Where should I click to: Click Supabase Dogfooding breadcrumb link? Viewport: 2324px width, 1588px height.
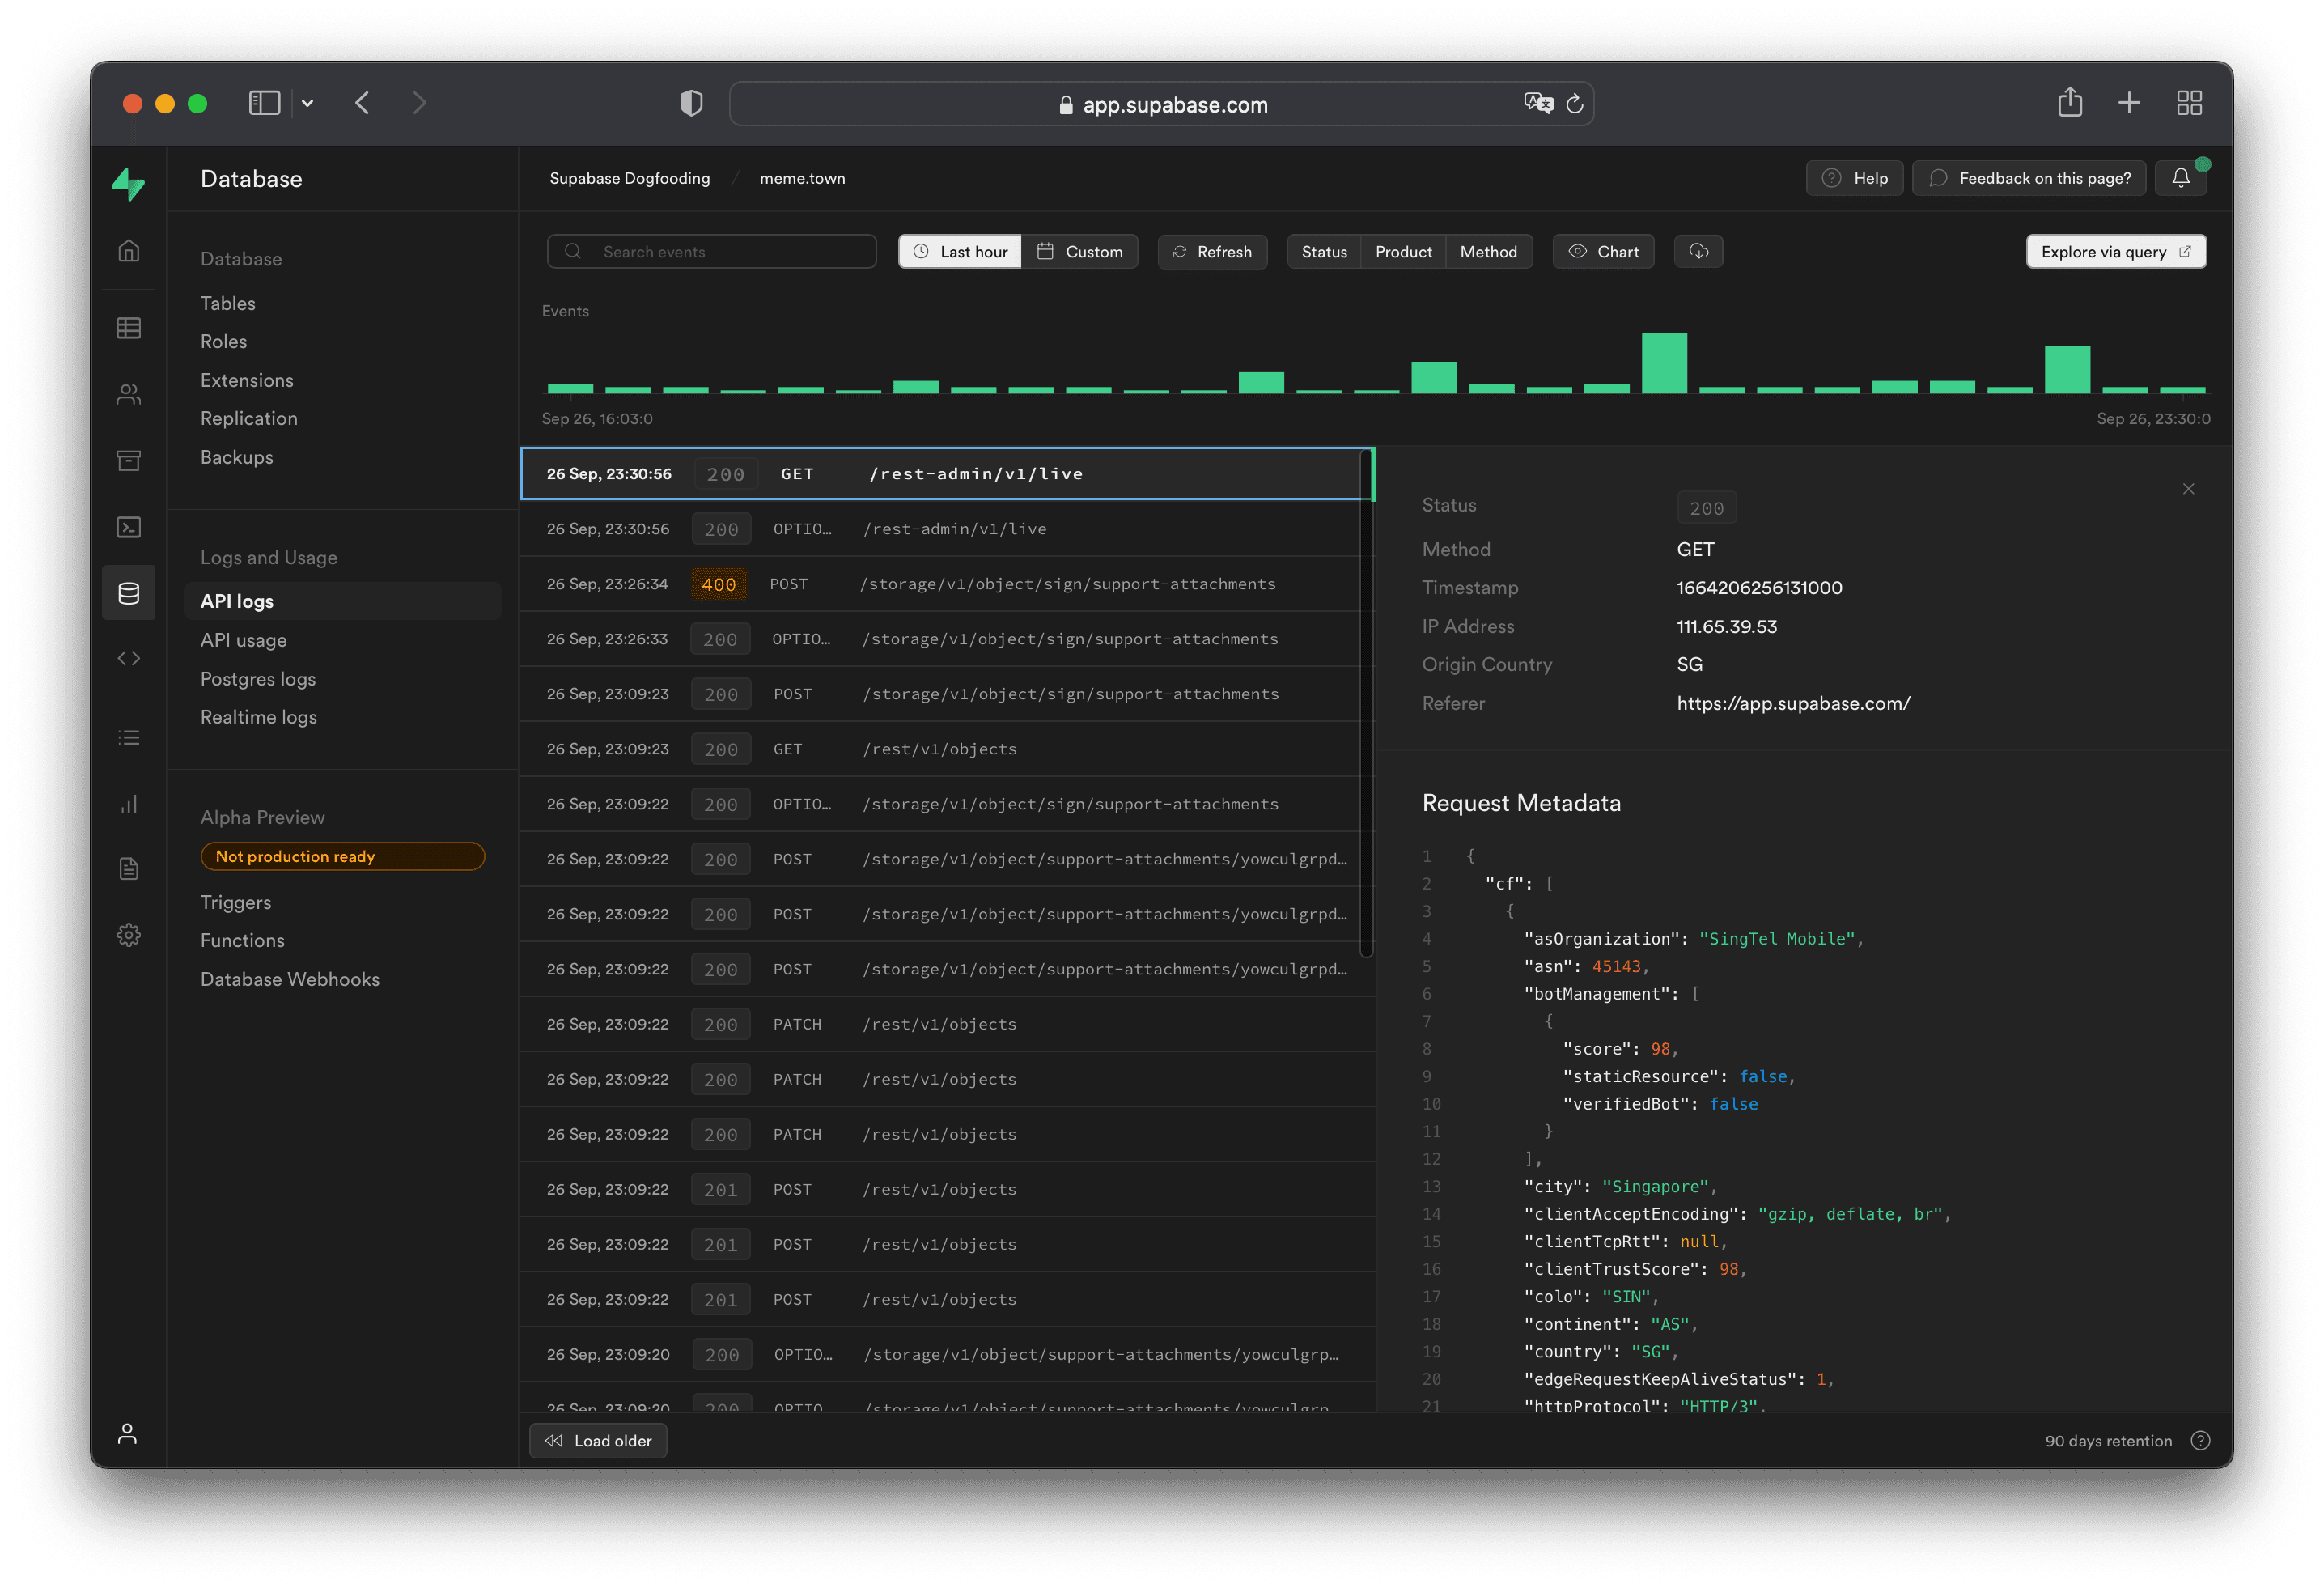click(x=629, y=178)
